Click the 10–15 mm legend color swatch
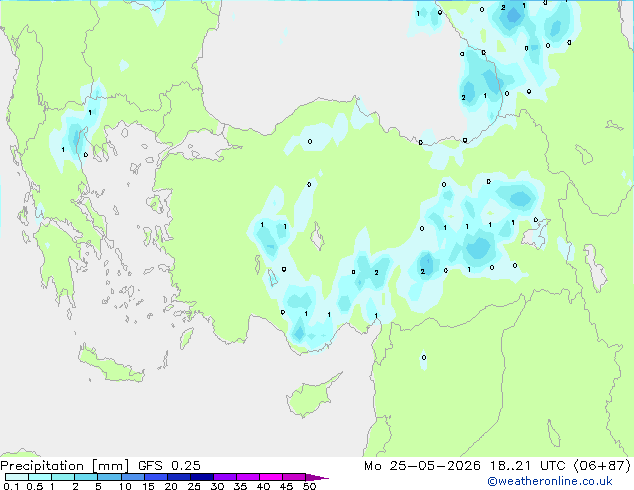This screenshot has width=634, height=490. click(132, 477)
